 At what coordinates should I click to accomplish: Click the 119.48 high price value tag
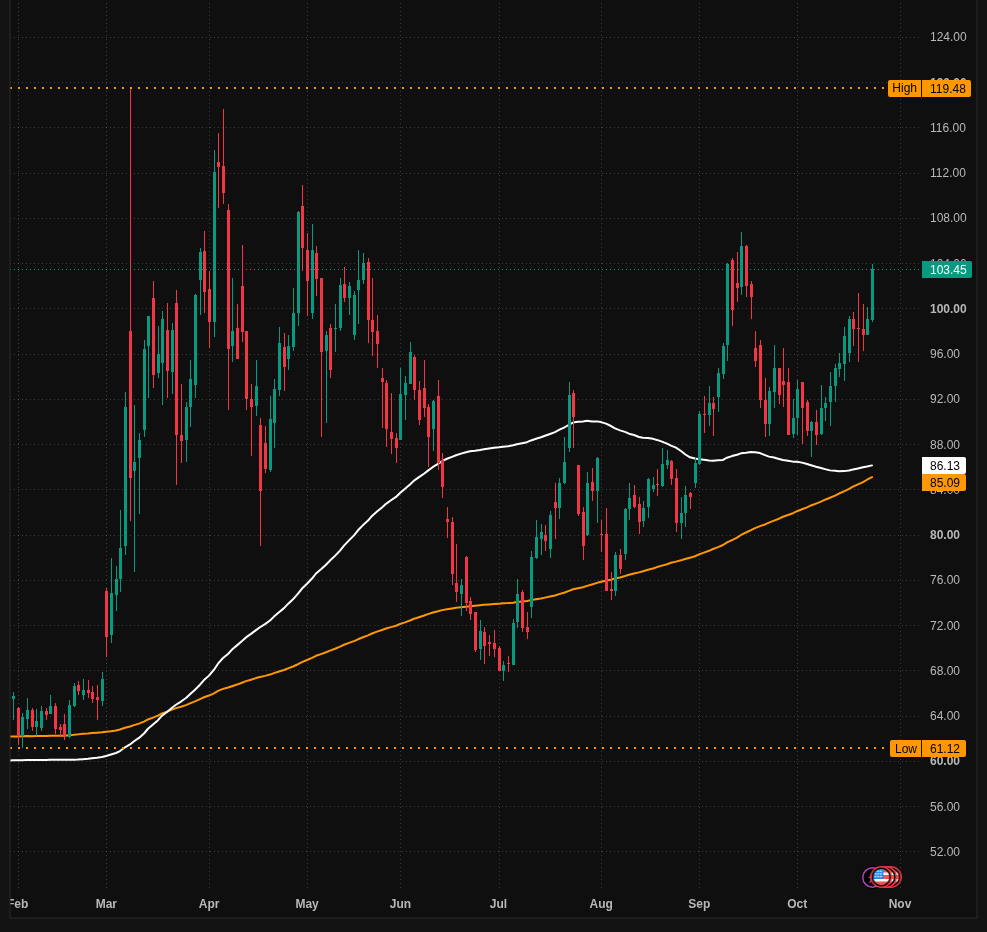tap(946, 88)
